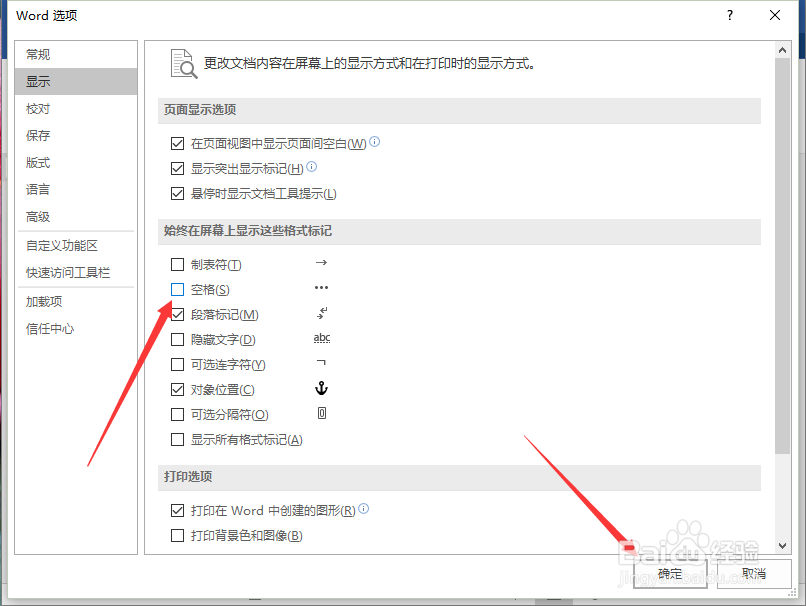This screenshot has width=806, height=606.
Task: Click scrollbar up arrow
Action: [782, 50]
